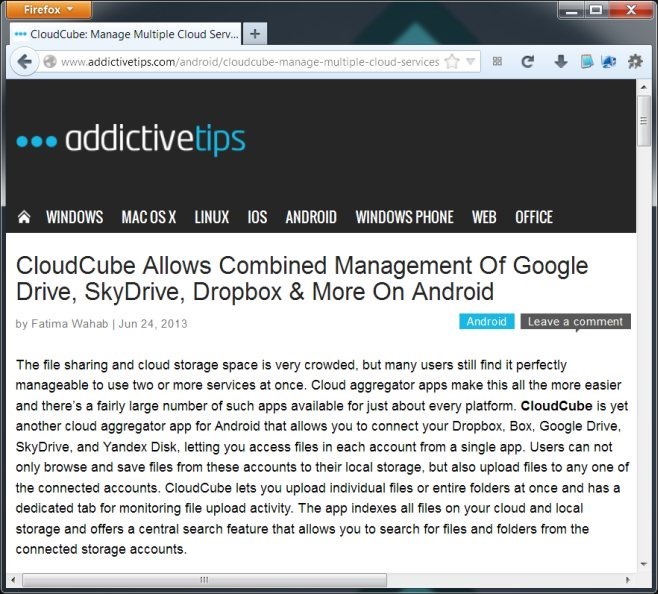Click the gear add-on icon in the toolbar
The height and width of the screenshot is (594, 658).
[635, 62]
